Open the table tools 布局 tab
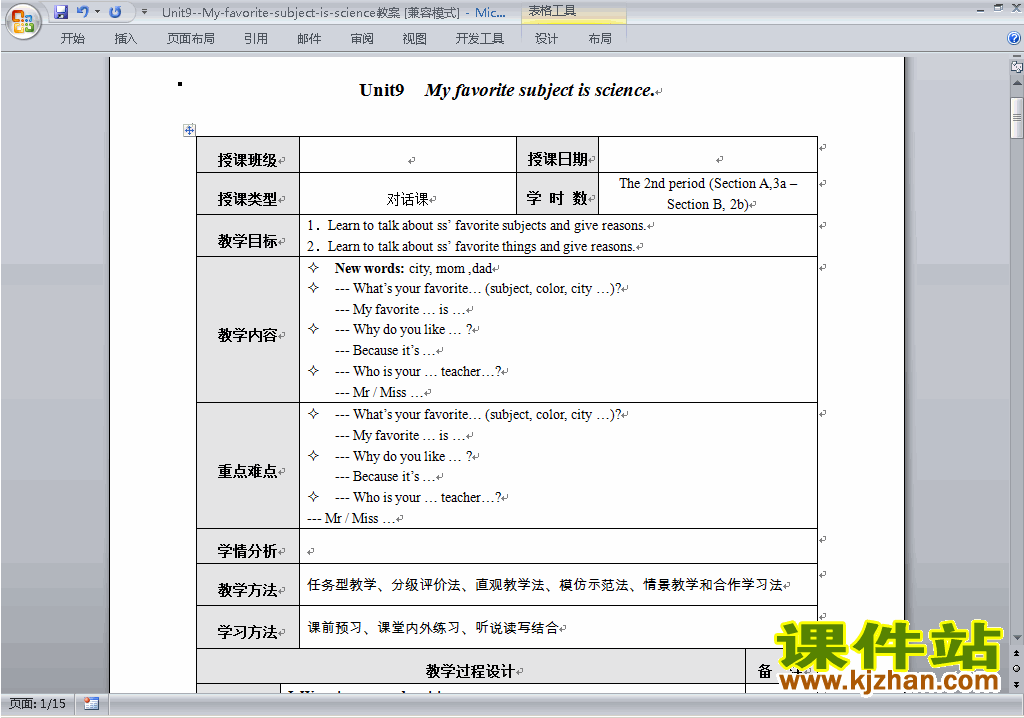The width and height of the screenshot is (1024, 718). pyautogui.click(x=600, y=39)
